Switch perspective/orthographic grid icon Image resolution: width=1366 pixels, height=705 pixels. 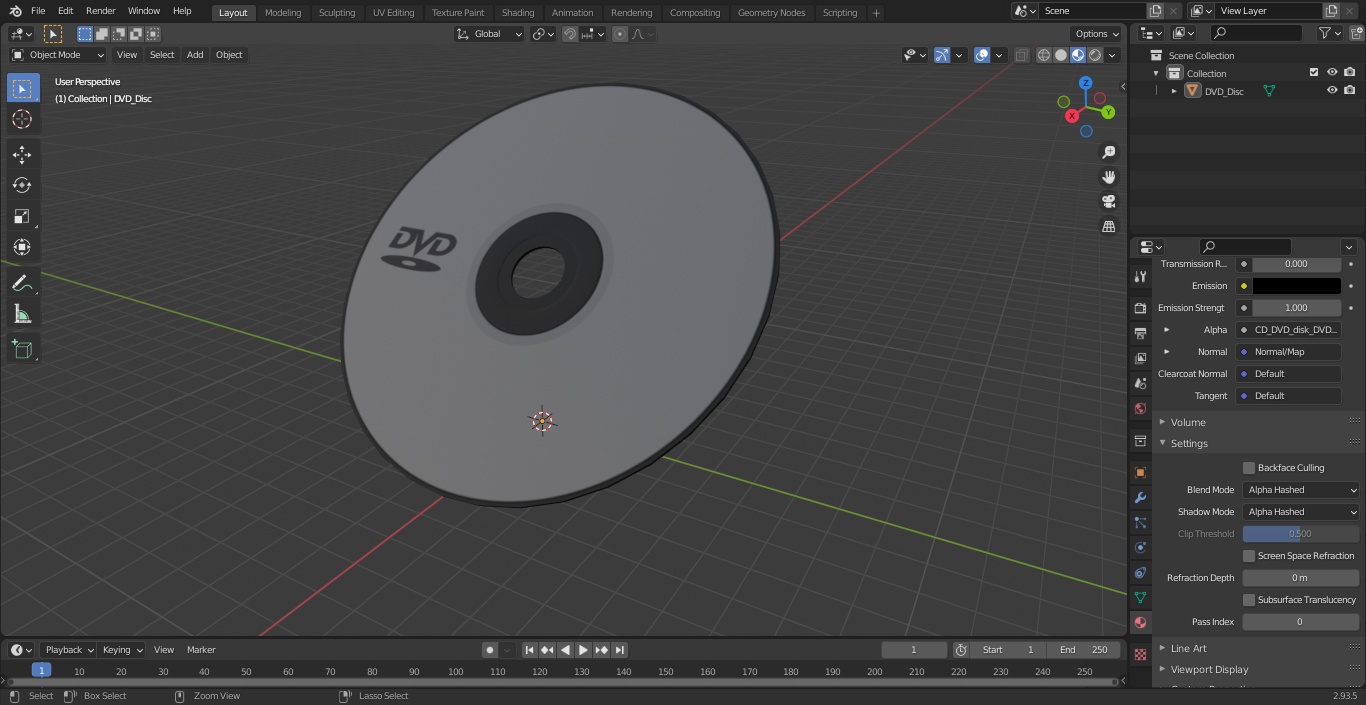tap(1108, 227)
